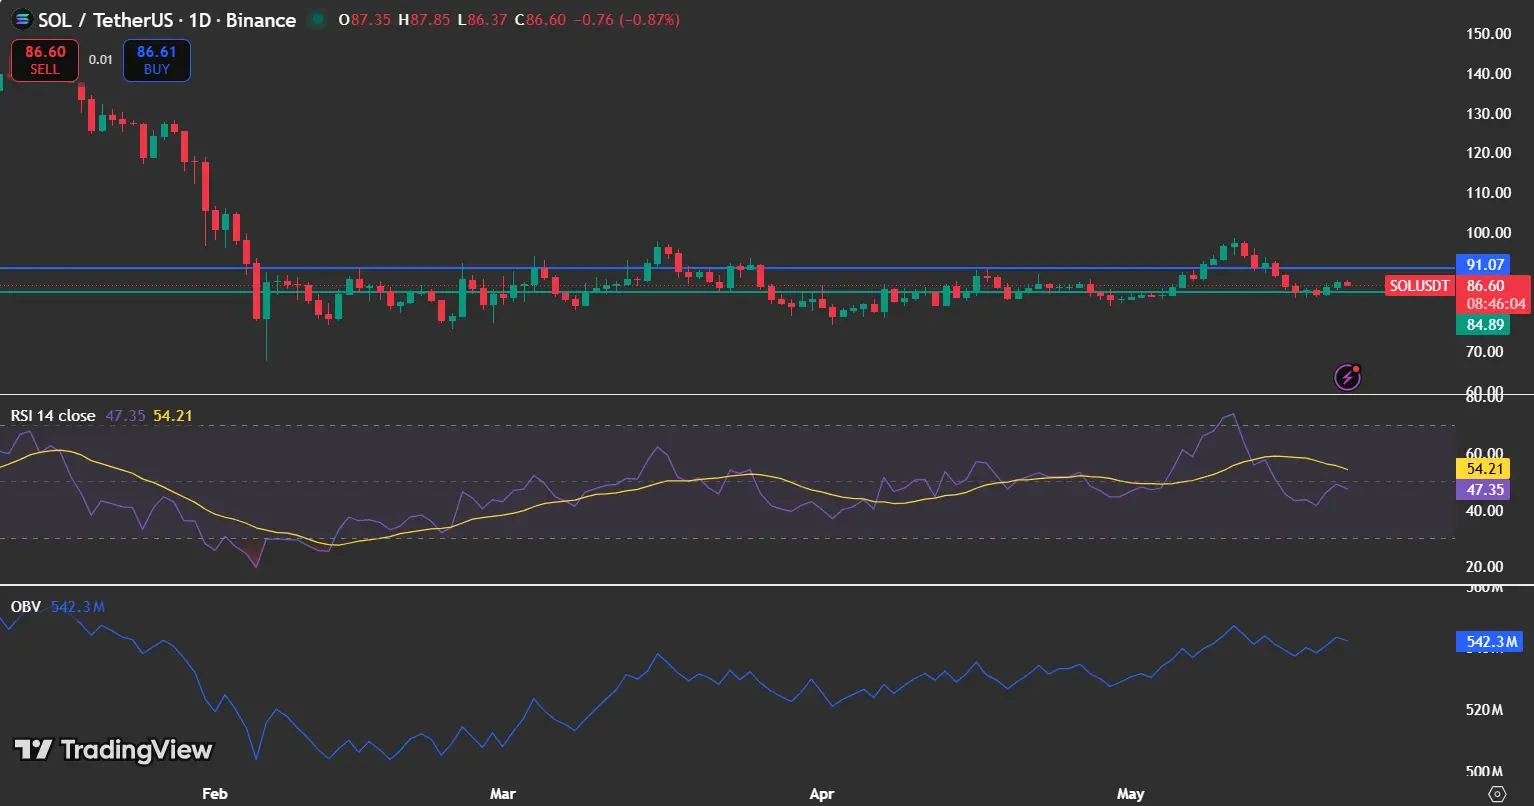Click the Apr date label
This screenshot has width=1534, height=806.
[821, 794]
